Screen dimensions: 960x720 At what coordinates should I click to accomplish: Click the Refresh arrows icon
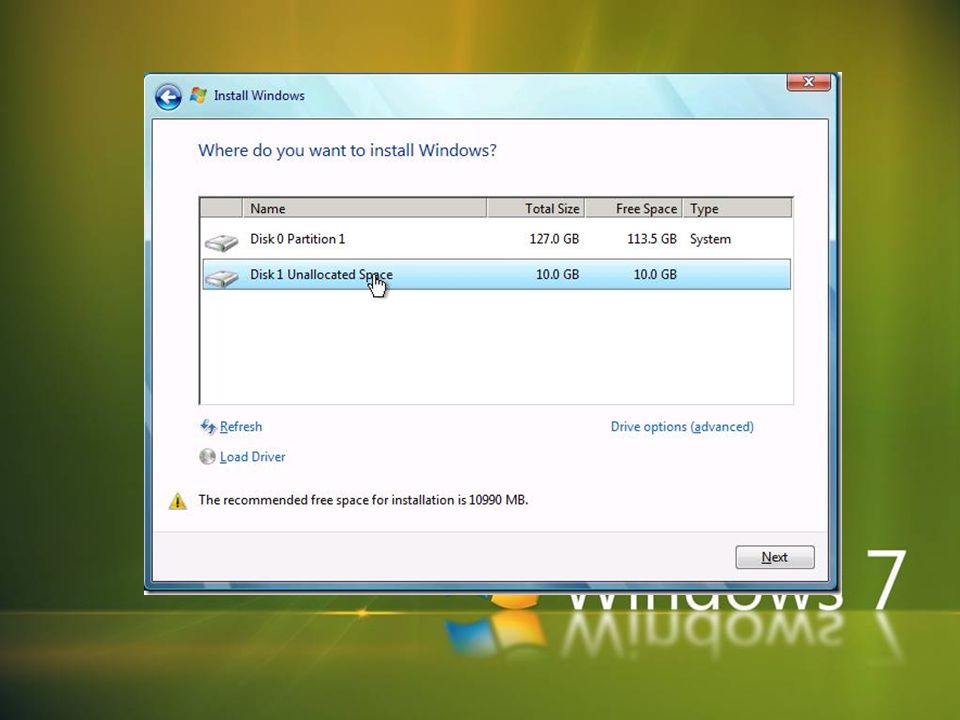click(x=208, y=426)
